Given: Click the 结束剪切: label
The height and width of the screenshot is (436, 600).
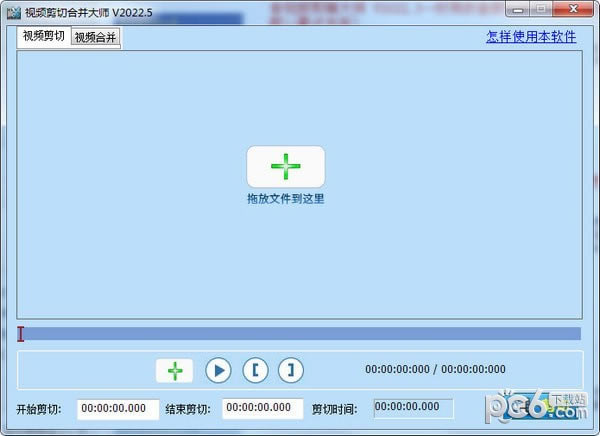Looking at the screenshot, I should [x=188, y=410].
